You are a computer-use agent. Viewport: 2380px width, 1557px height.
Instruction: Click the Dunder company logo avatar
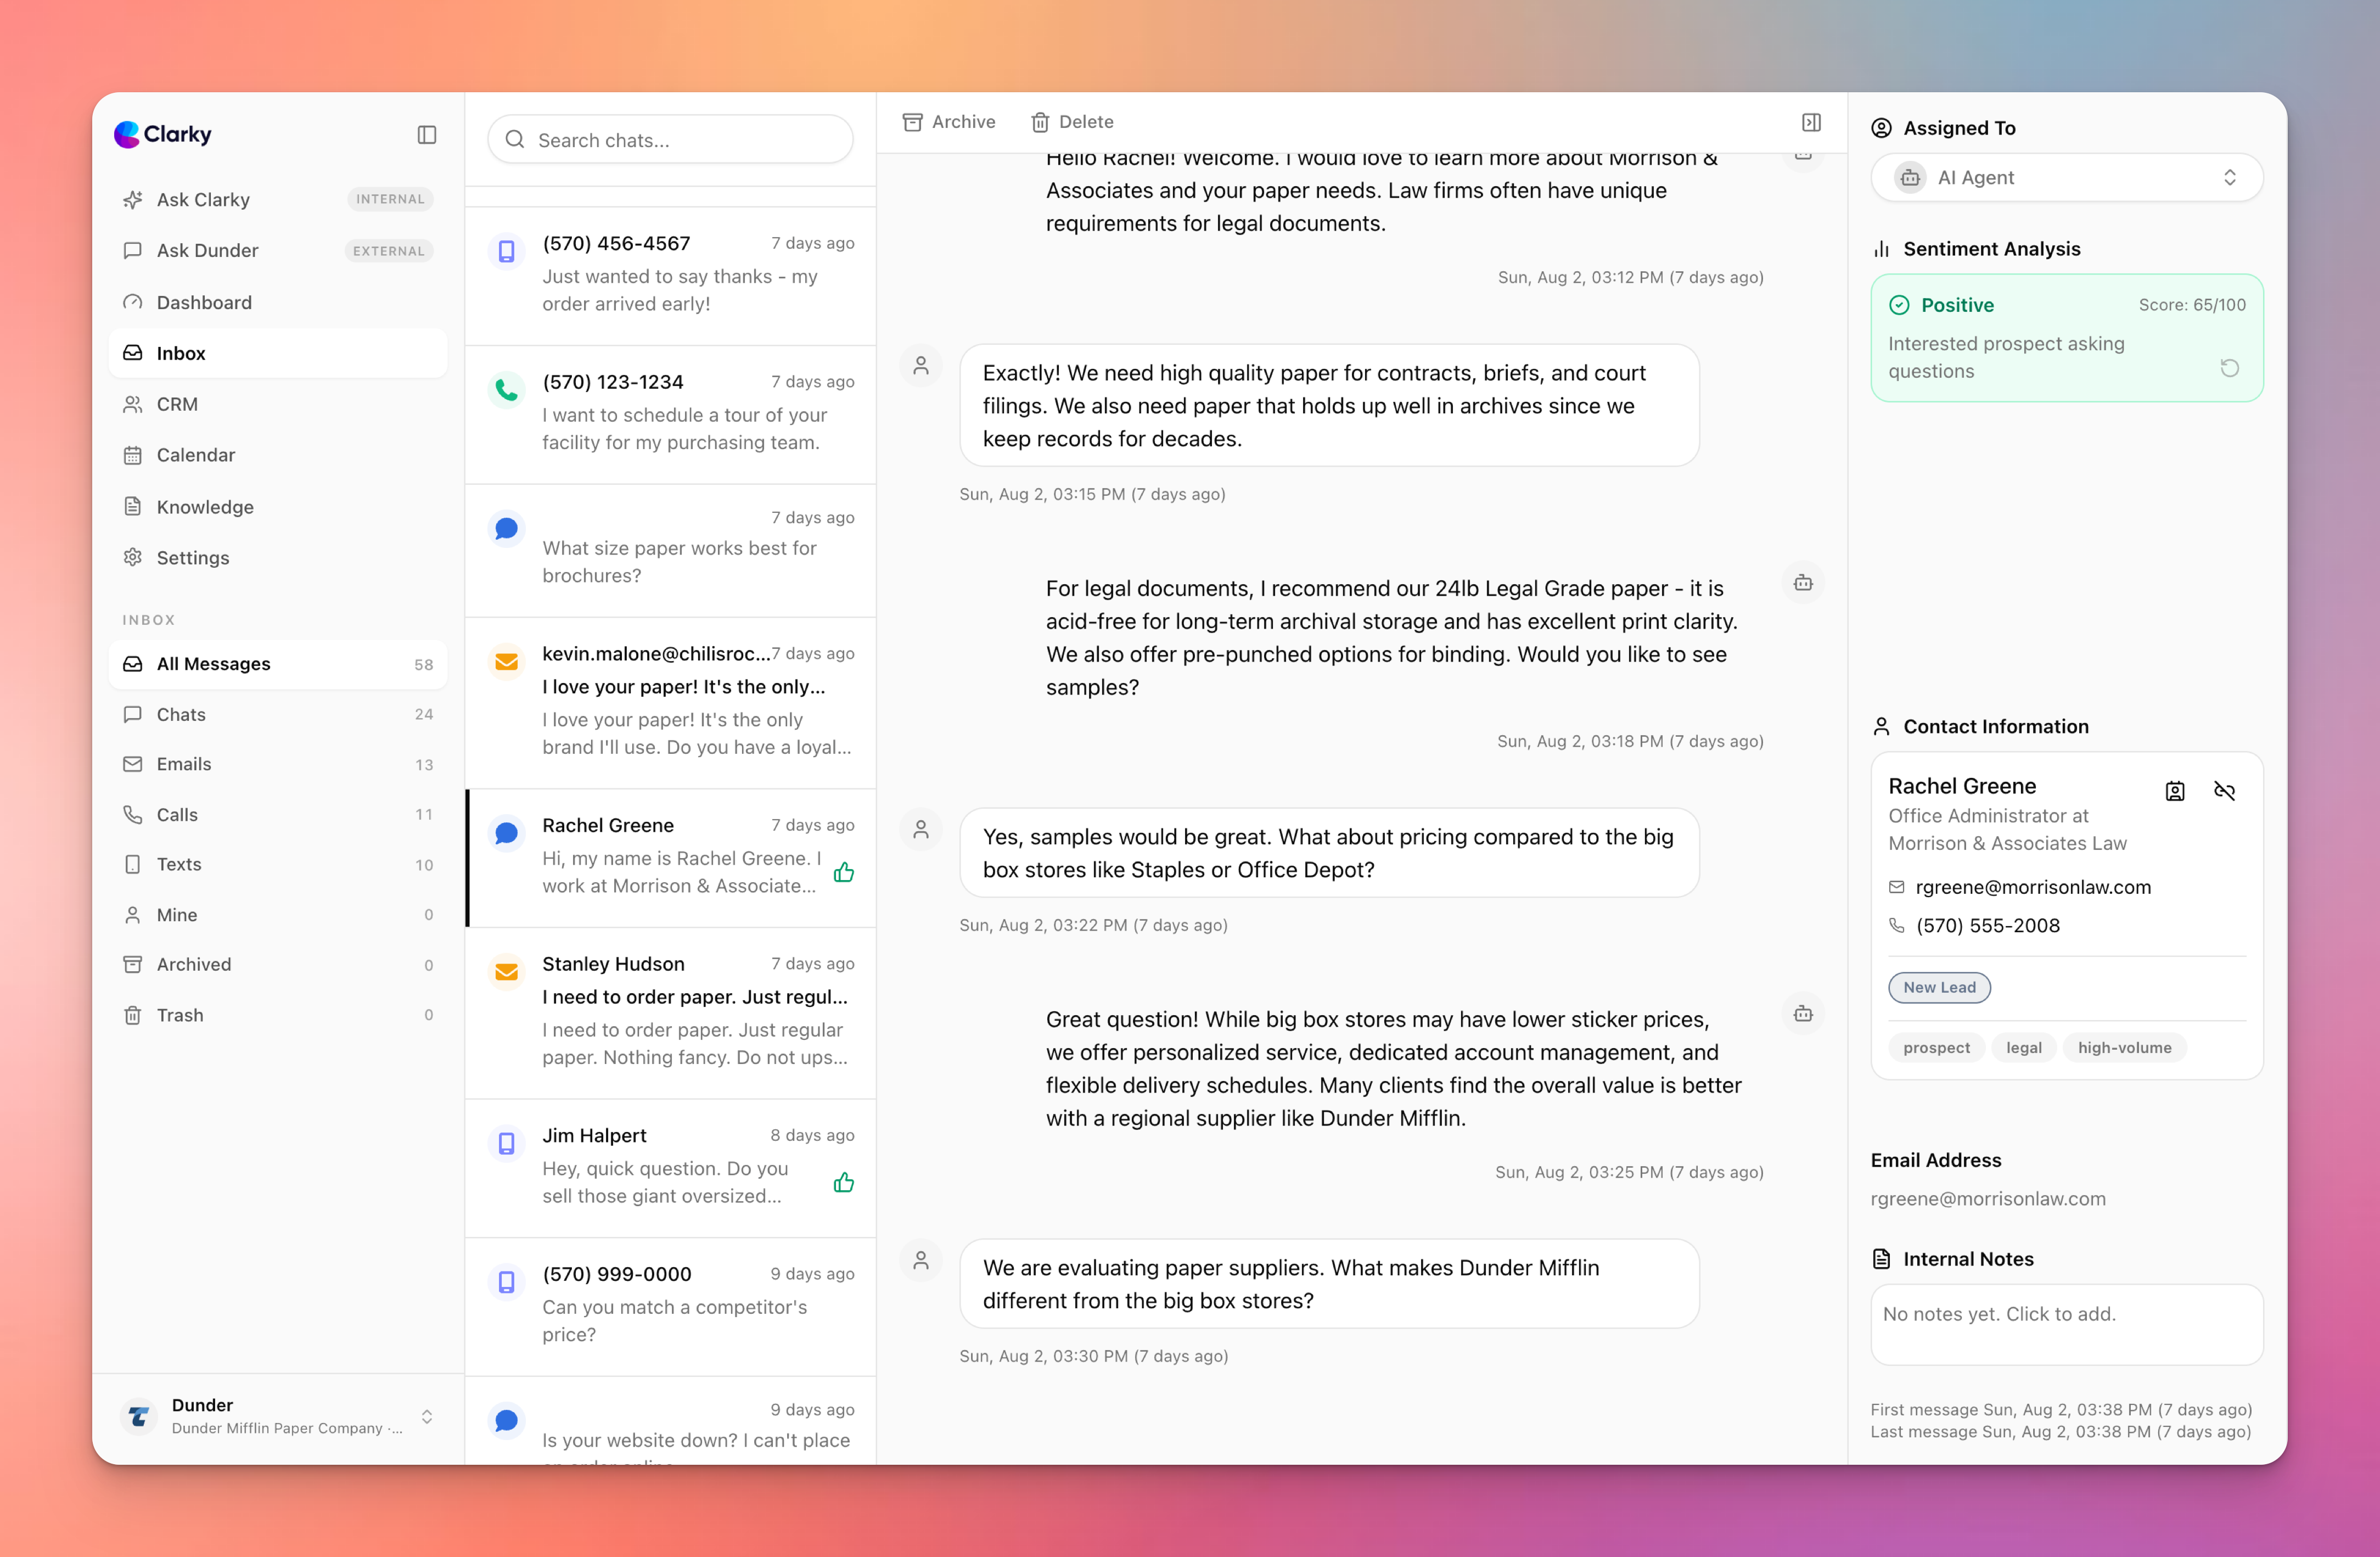point(139,1416)
